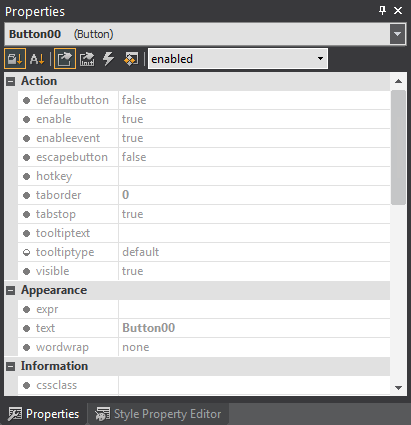This screenshot has height=425, width=411.
Task: Collapse the Action category
Action: click(11, 81)
